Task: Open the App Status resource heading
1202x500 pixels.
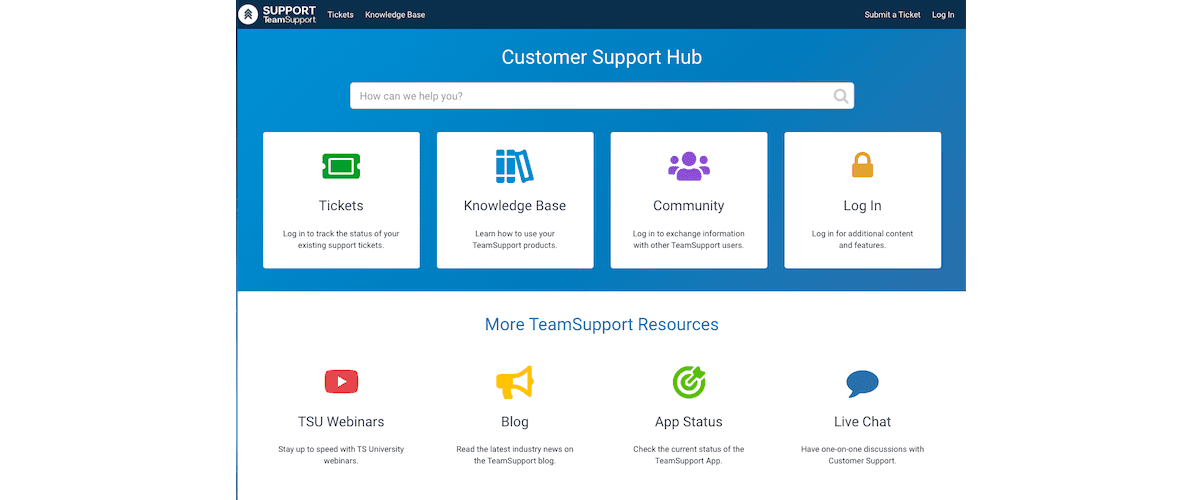Action: coord(688,422)
